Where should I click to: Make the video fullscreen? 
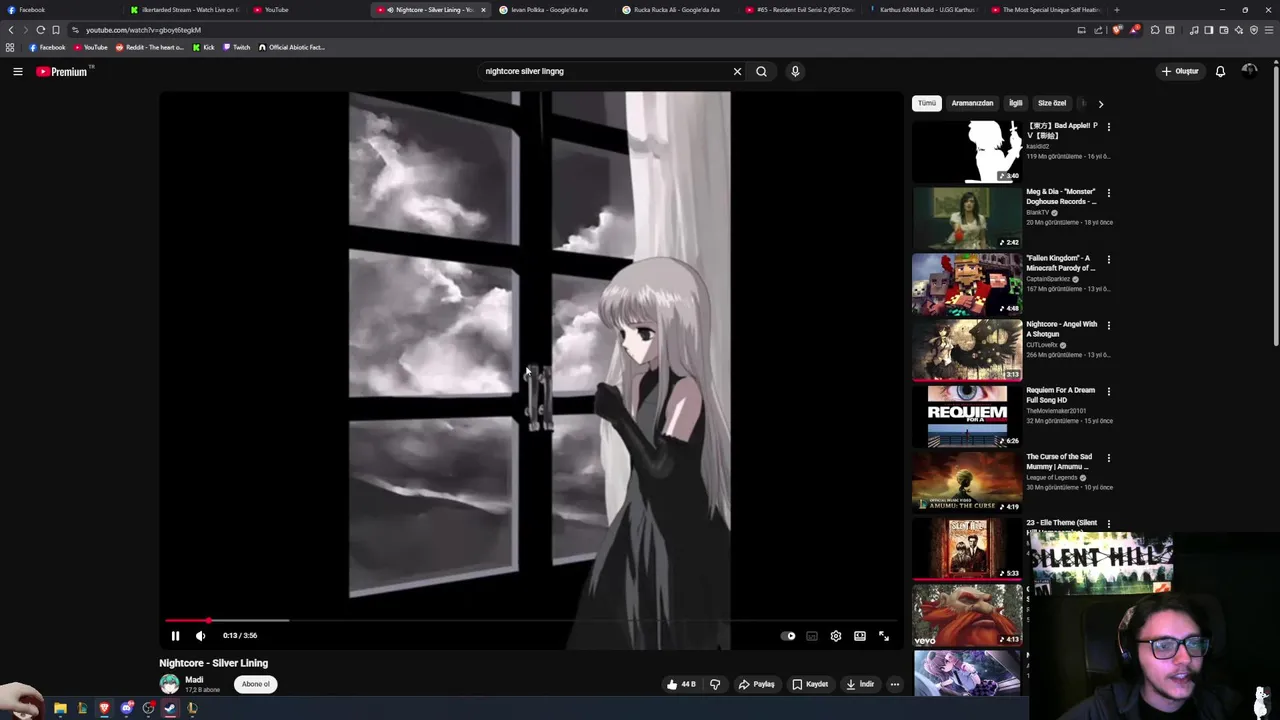tap(884, 636)
